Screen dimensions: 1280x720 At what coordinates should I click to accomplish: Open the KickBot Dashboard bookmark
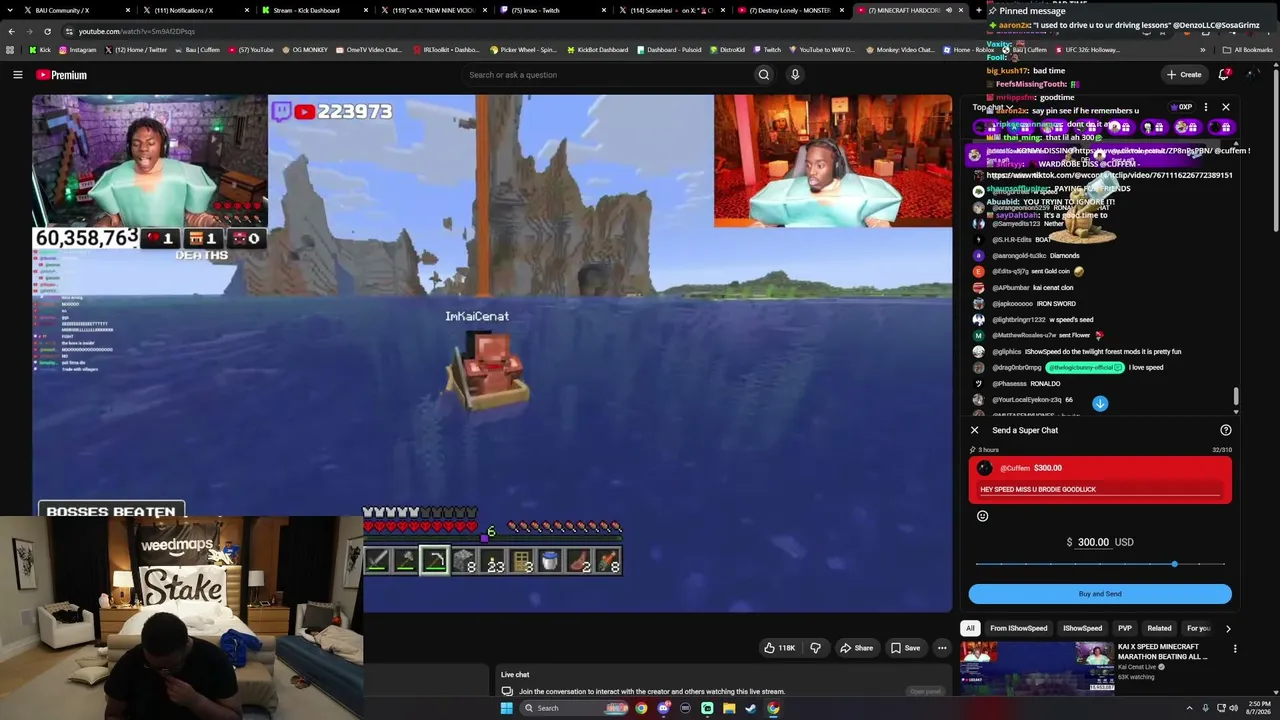[597, 50]
